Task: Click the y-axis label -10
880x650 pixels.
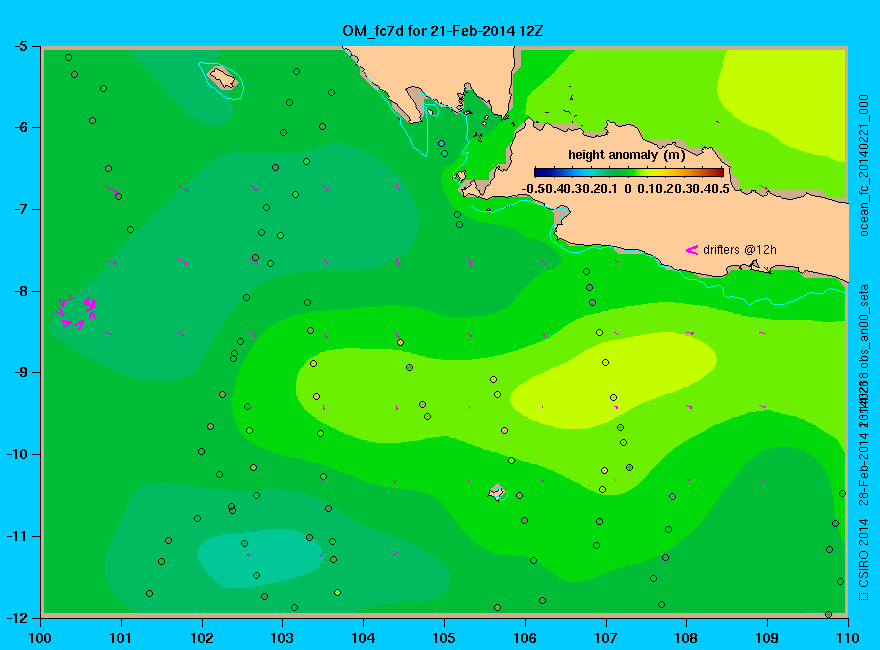Action: point(16,454)
